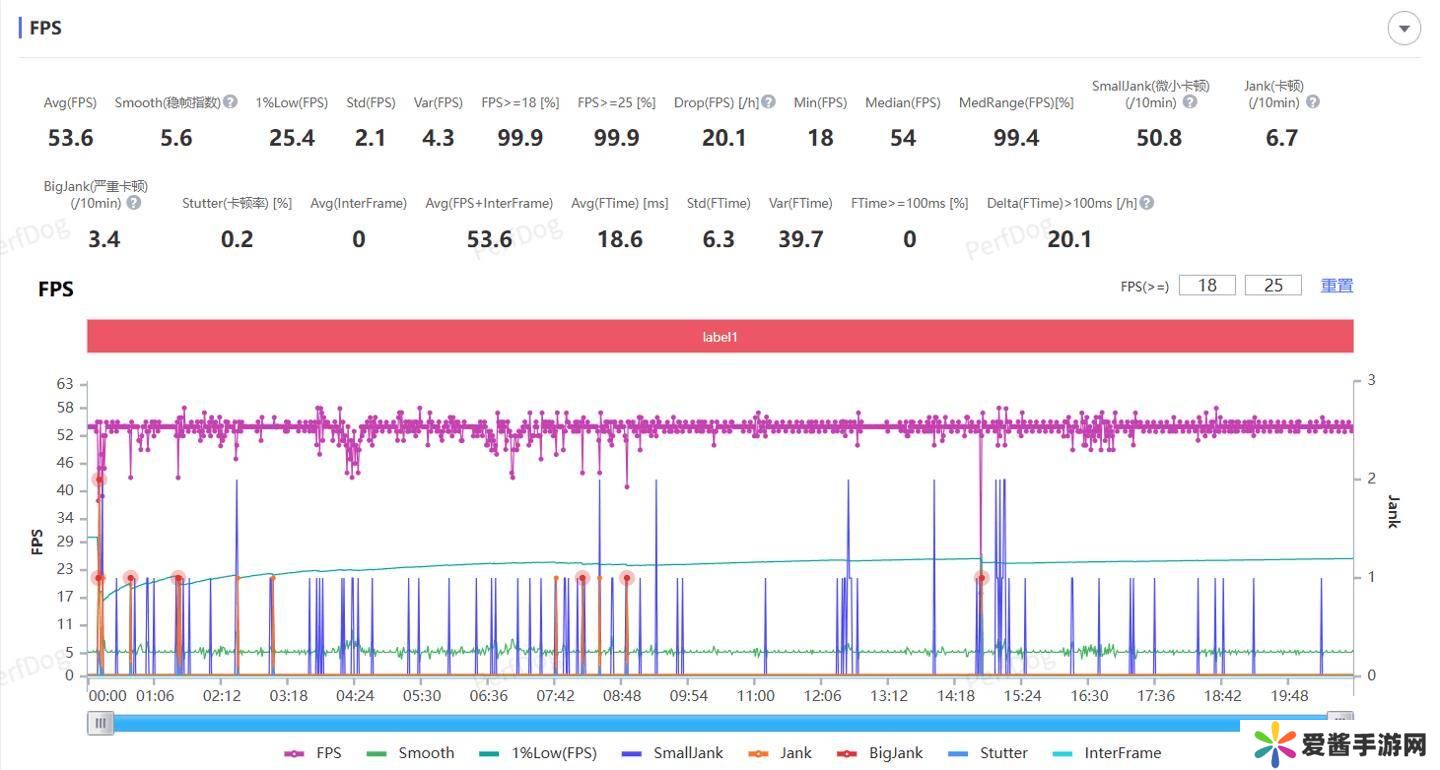1440x770 pixels.
Task: Click the Delta(FTime)>100ms help icon
Action: pos(1147,203)
